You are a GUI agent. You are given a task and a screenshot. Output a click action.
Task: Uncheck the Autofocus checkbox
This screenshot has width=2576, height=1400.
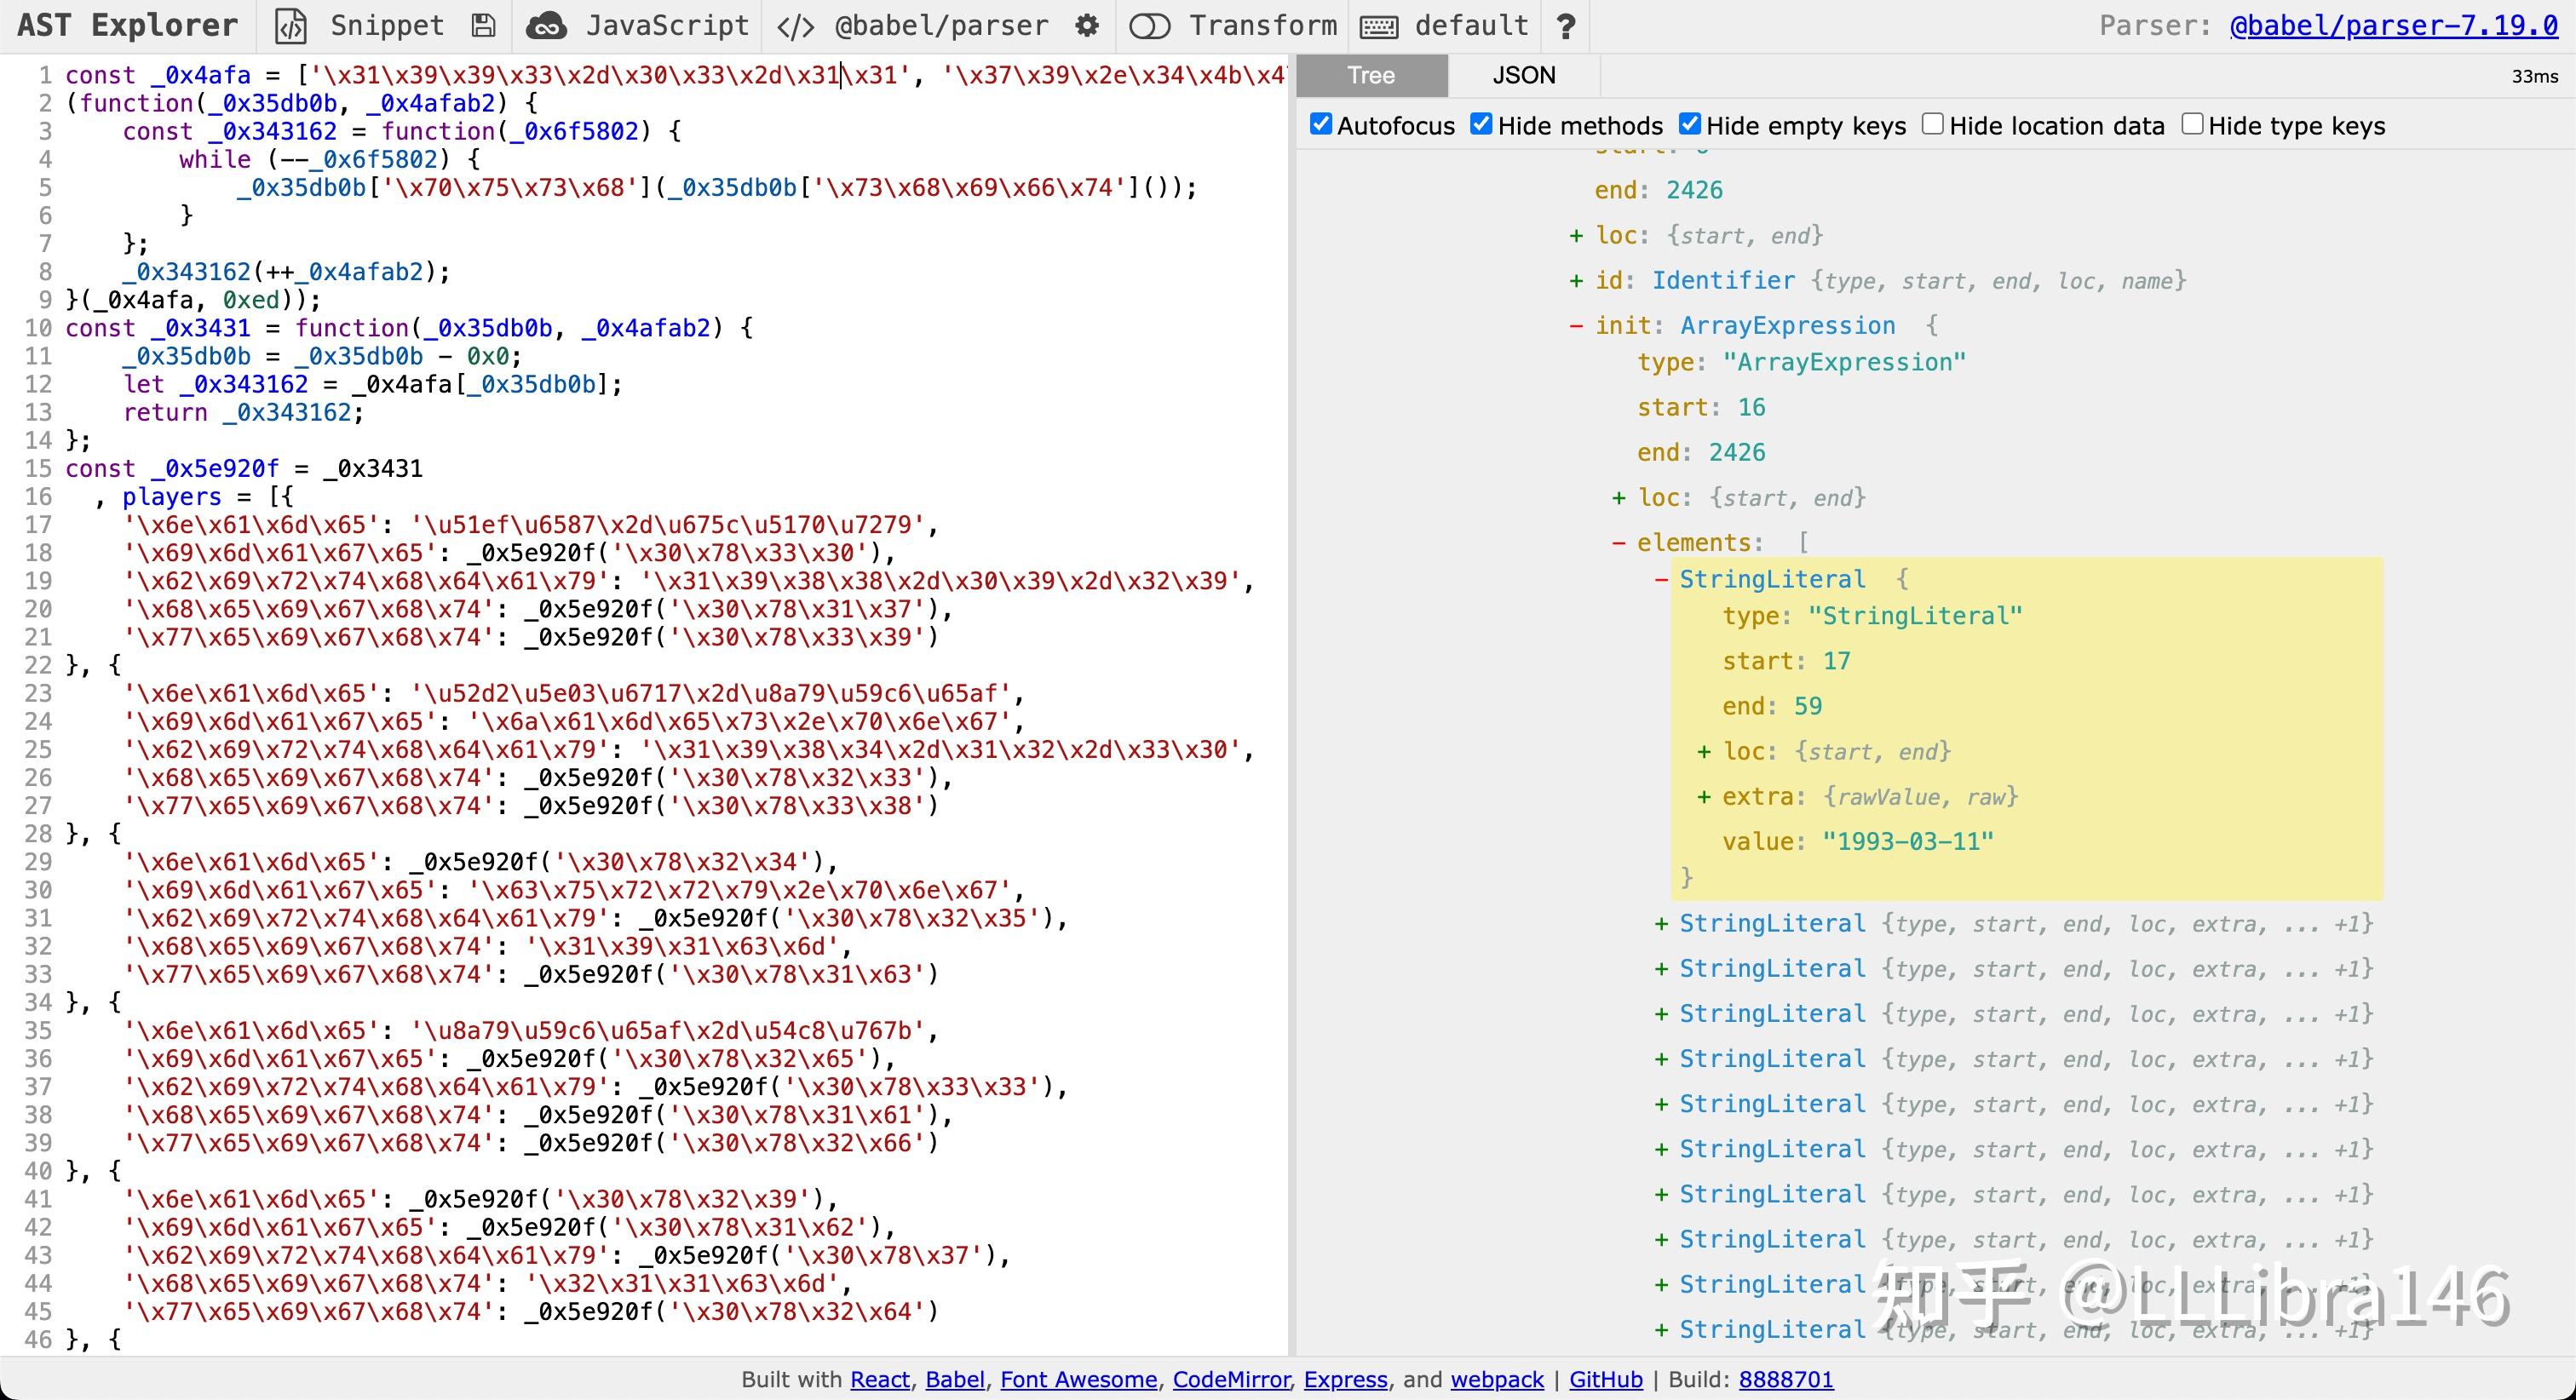1321,124
